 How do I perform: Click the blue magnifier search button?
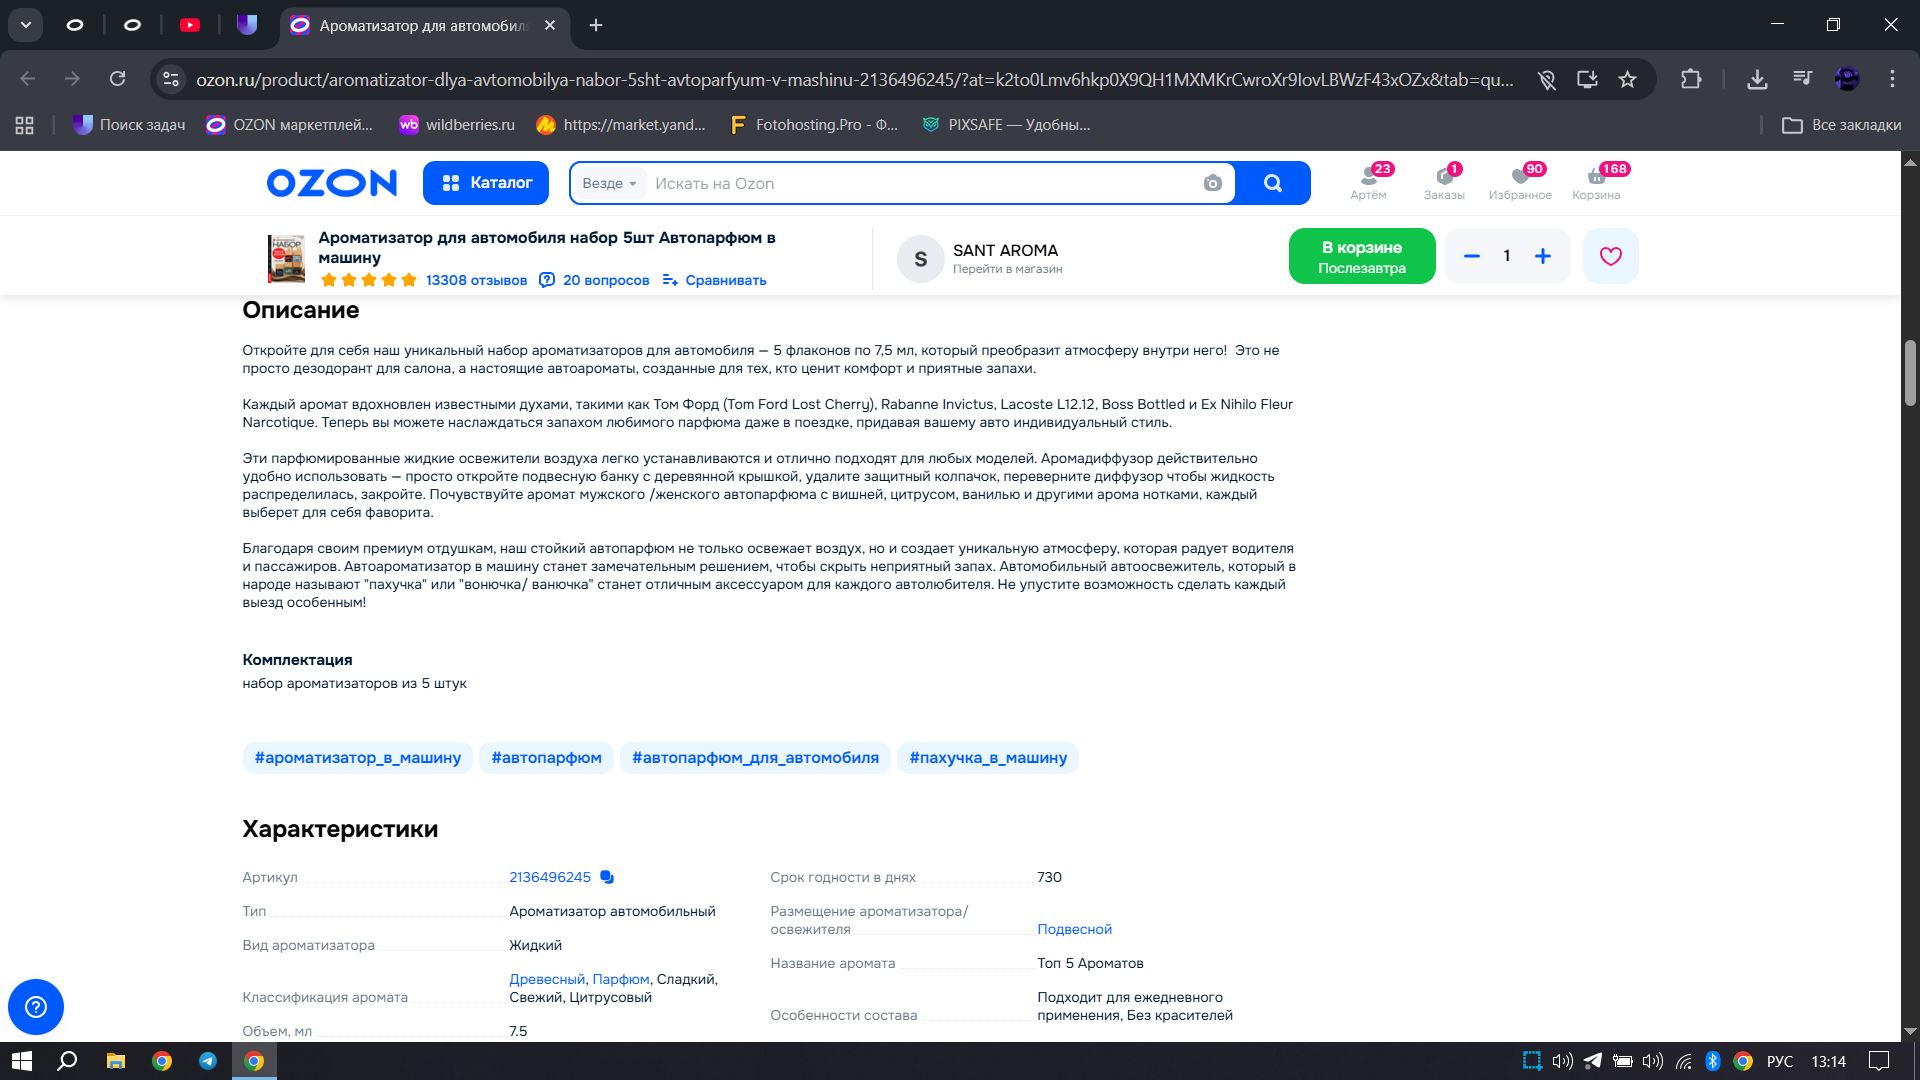pos(1272,183)
